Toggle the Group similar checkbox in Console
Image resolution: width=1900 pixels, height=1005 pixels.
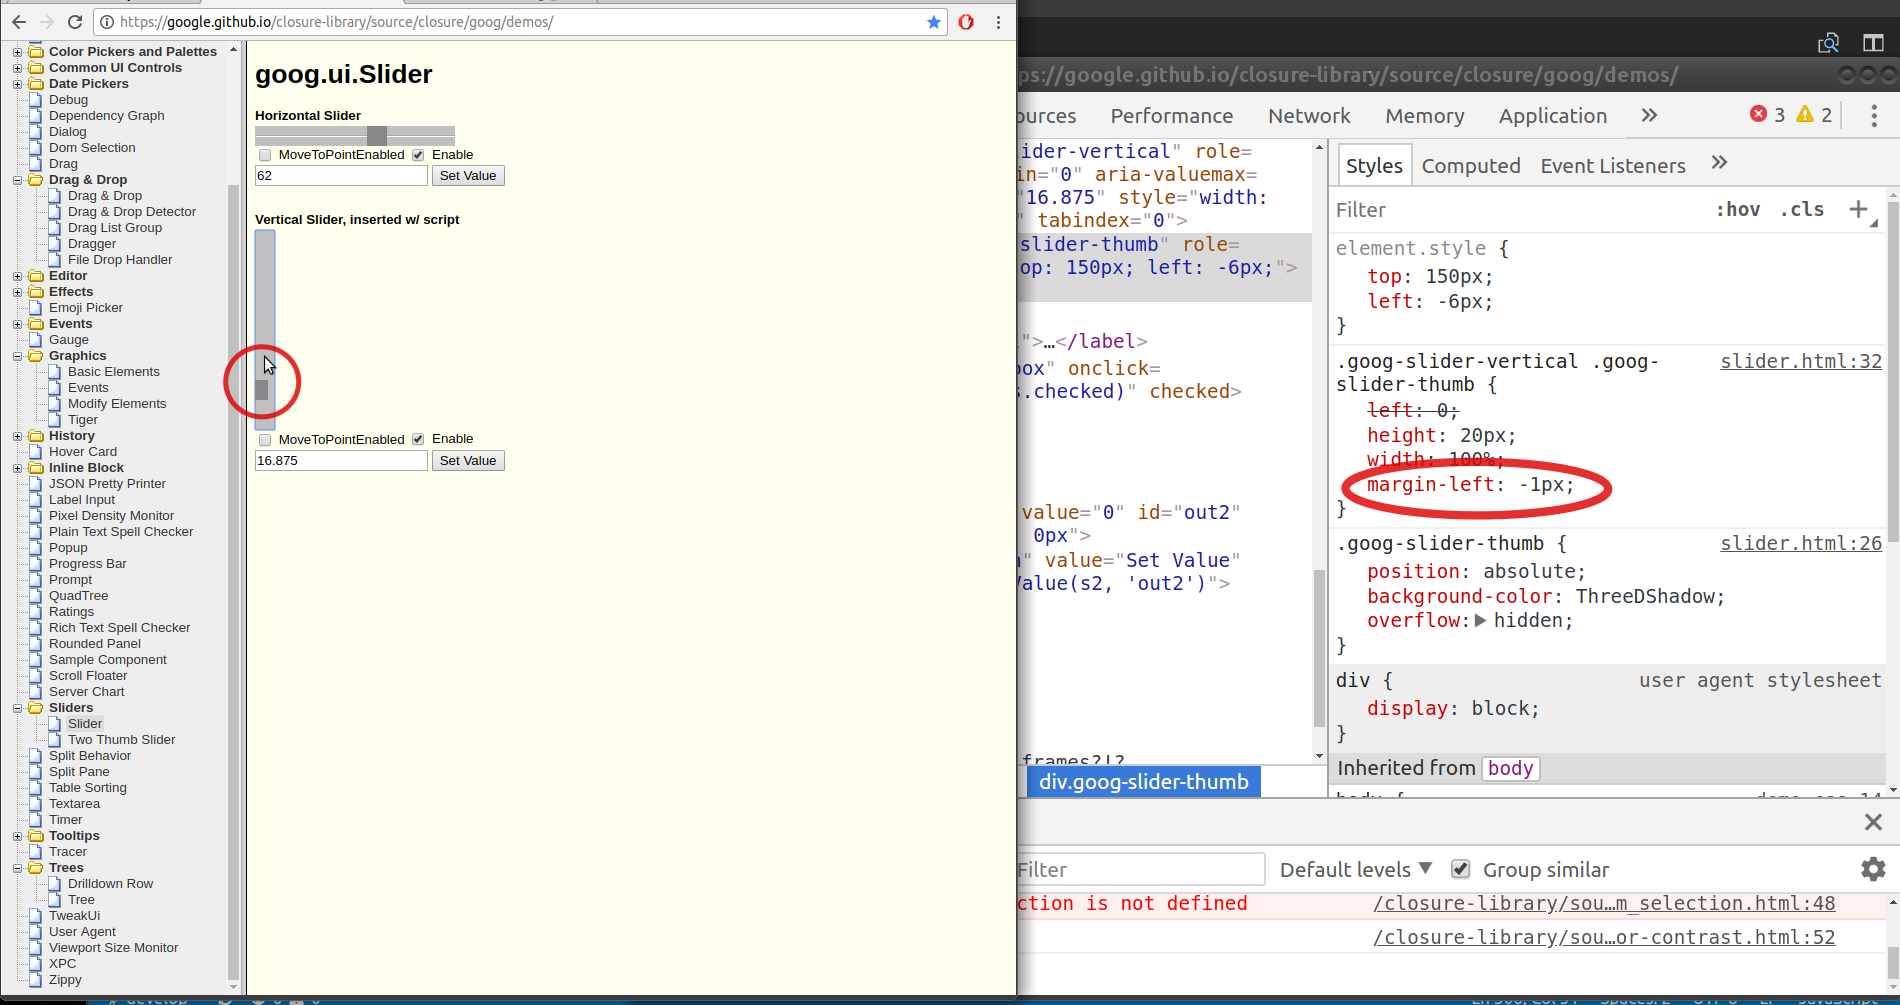point(1460,869)
